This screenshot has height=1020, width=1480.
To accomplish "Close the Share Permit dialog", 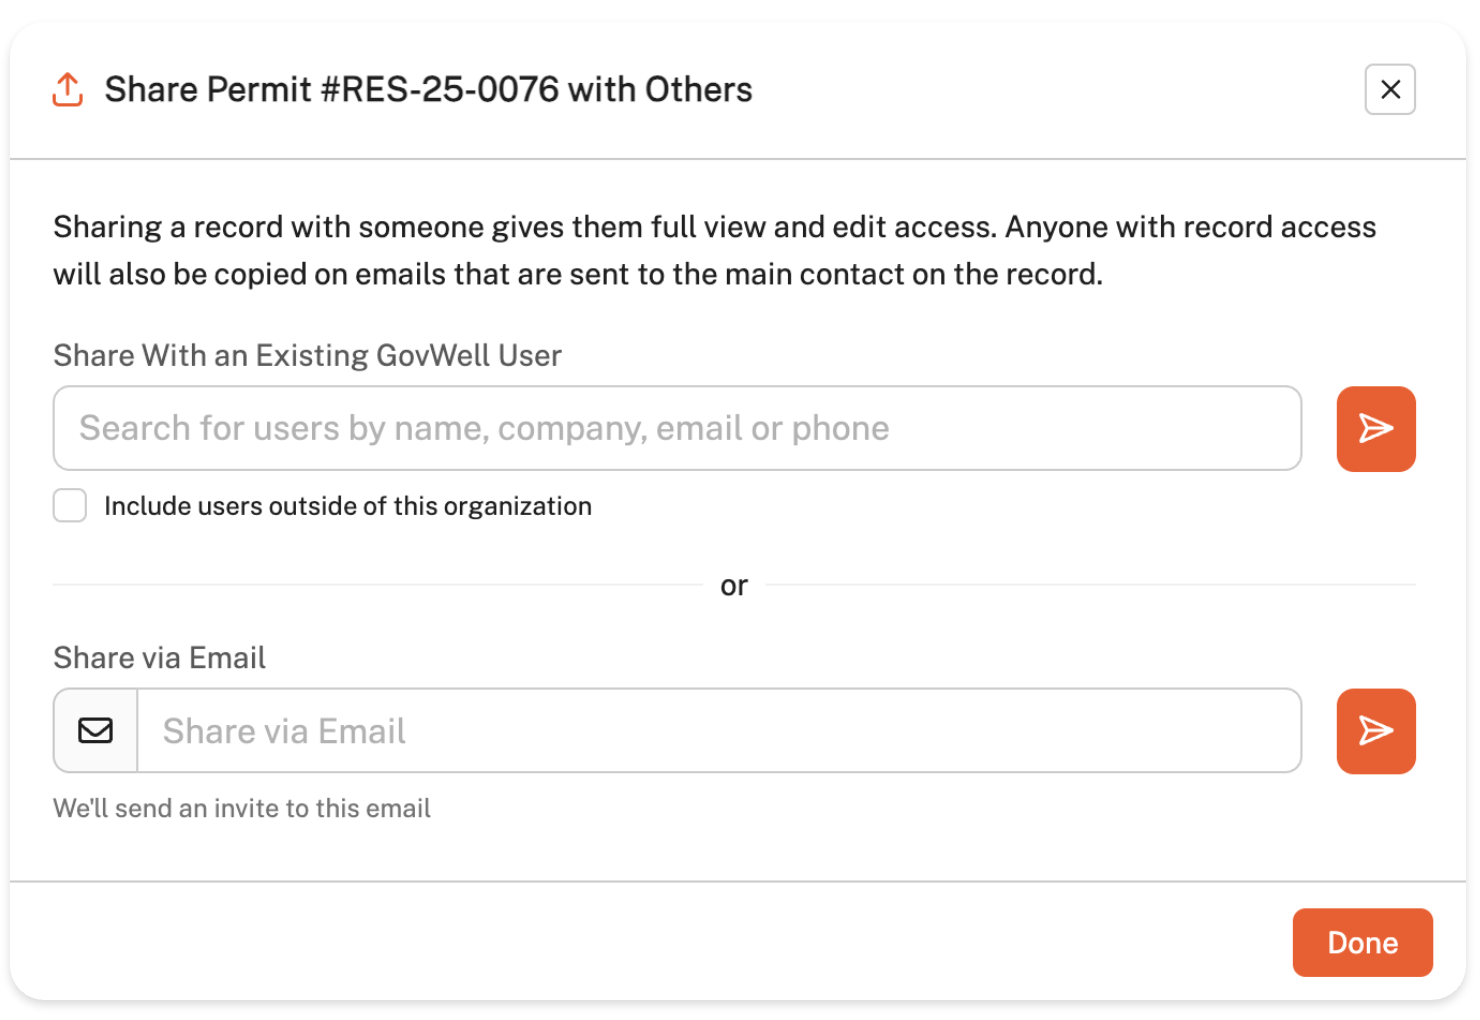I will [x=1389, y=90].
